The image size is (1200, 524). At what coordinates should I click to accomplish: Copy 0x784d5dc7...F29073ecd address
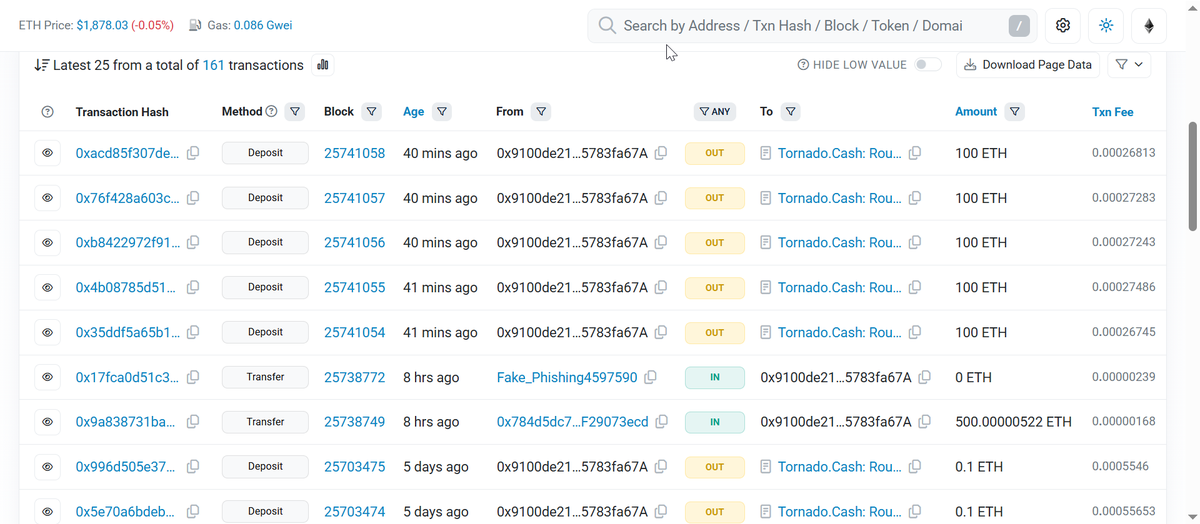tap(661, 422)
